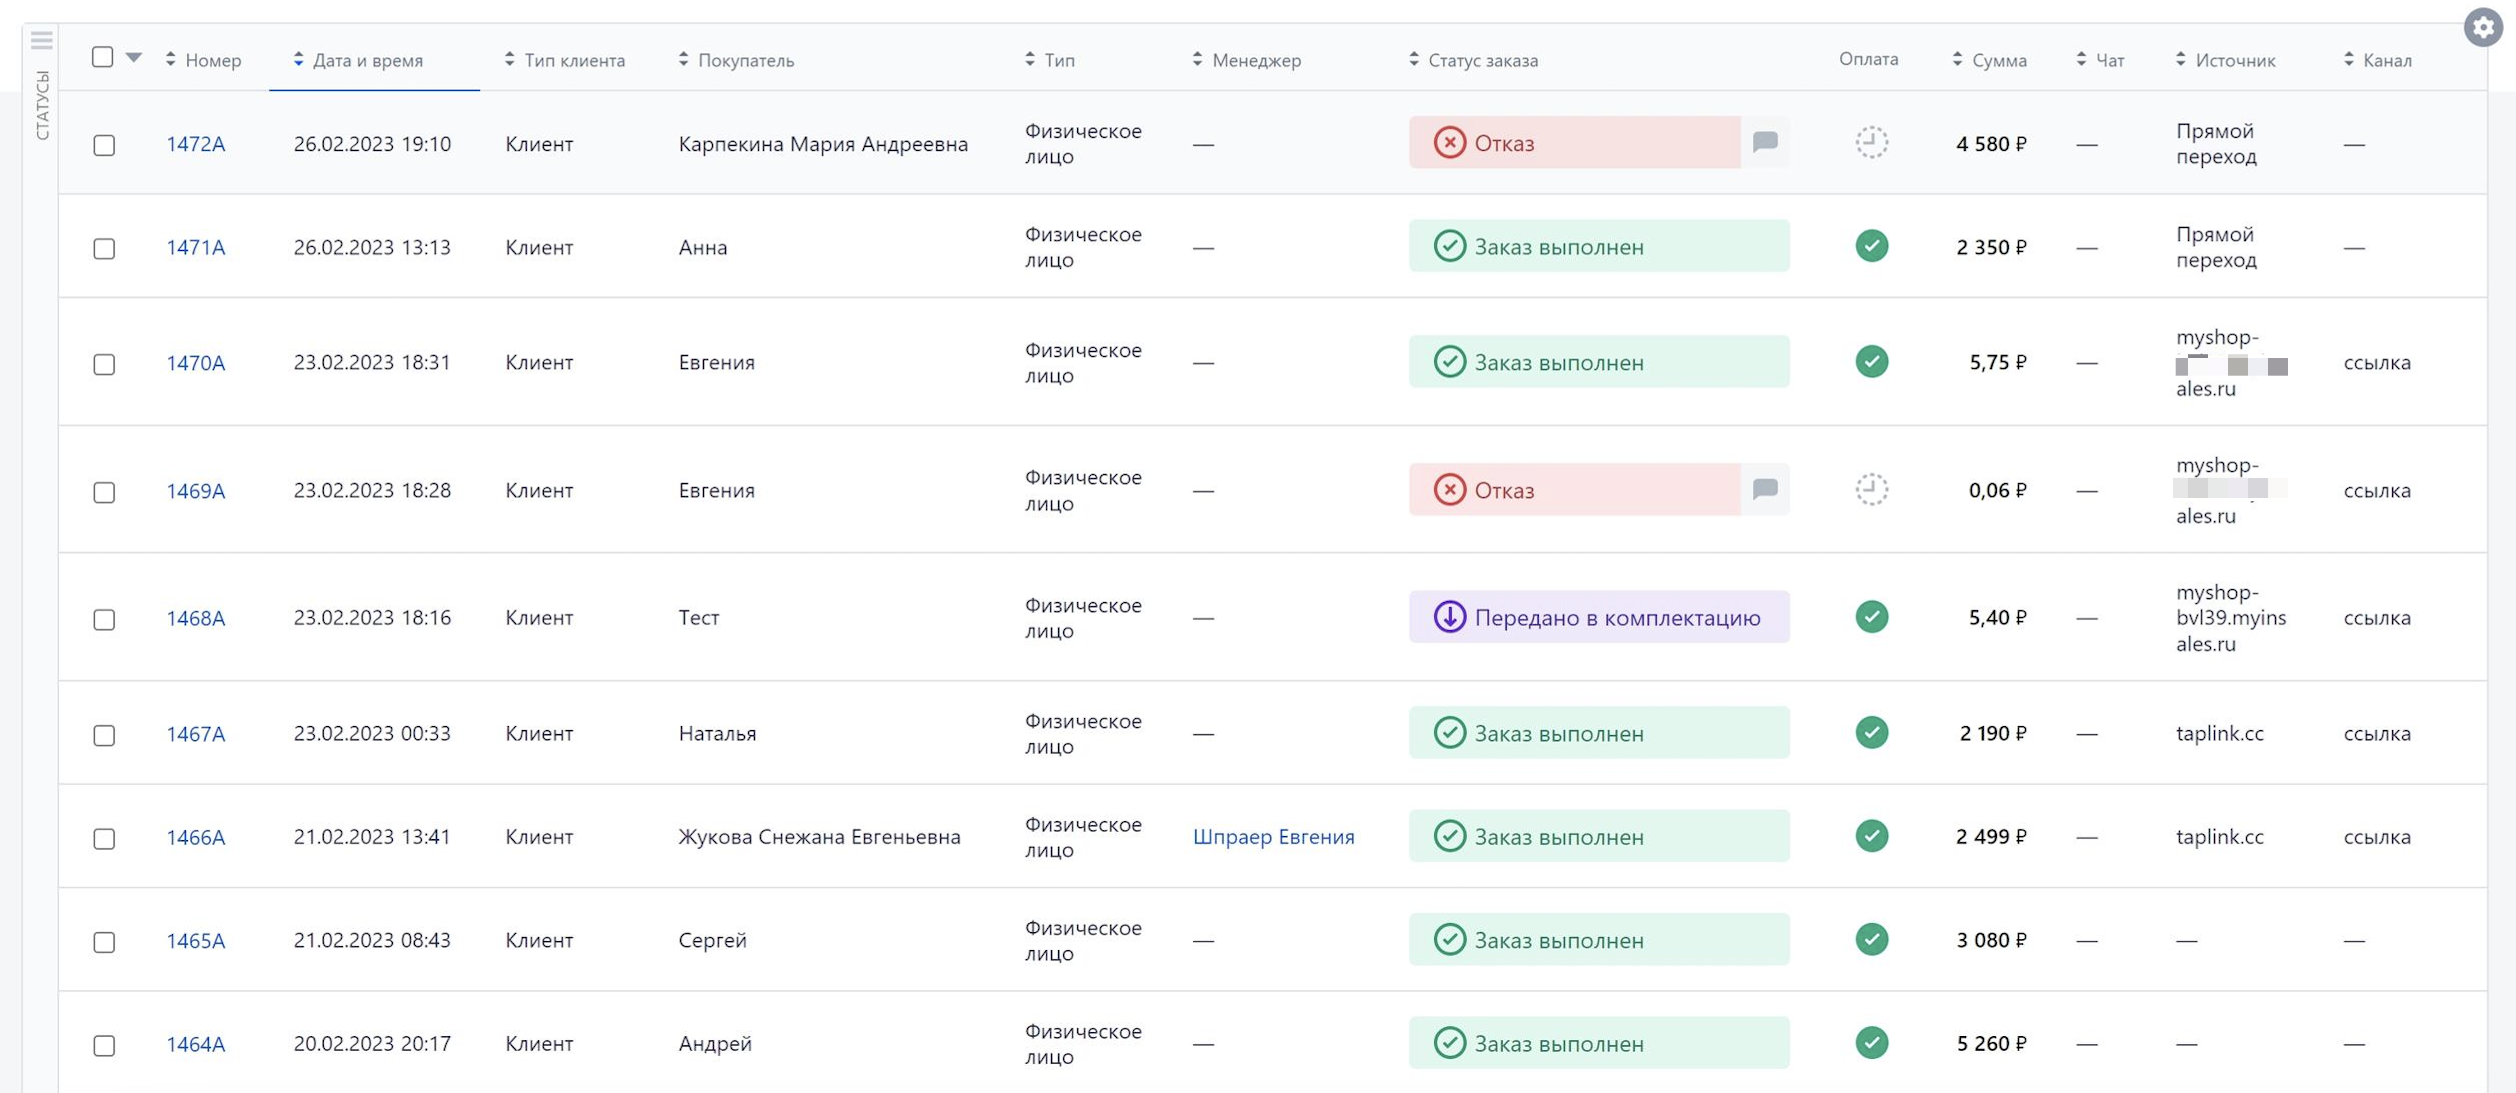Open Заказ выполнен status dropdown for order 1466A
The image size is (2516, 1093).
pos(1599,836)
